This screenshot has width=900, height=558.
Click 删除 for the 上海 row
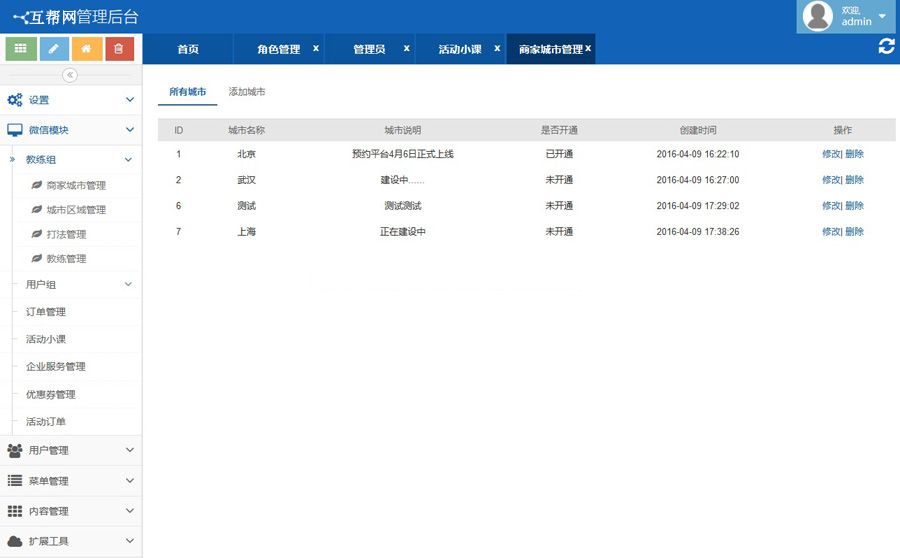click(855, 231)
